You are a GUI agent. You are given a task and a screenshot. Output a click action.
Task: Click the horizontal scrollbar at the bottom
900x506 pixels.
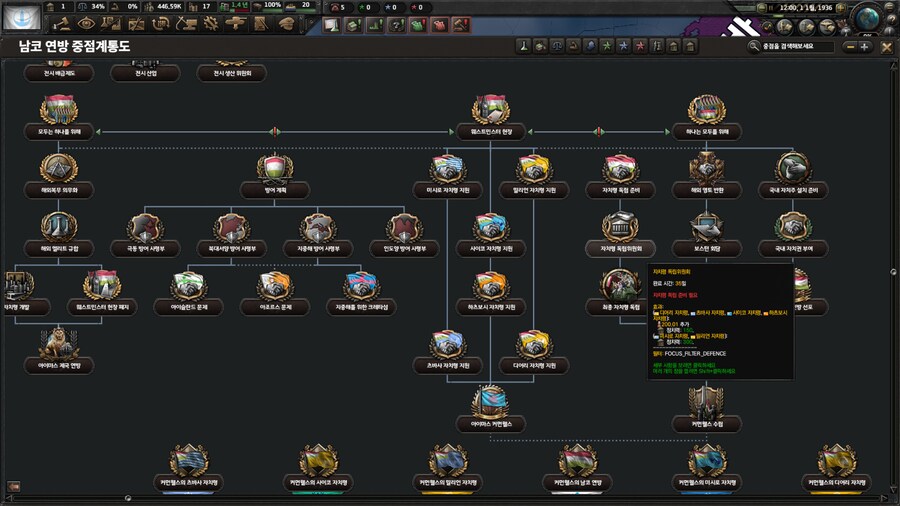(450, 497)
